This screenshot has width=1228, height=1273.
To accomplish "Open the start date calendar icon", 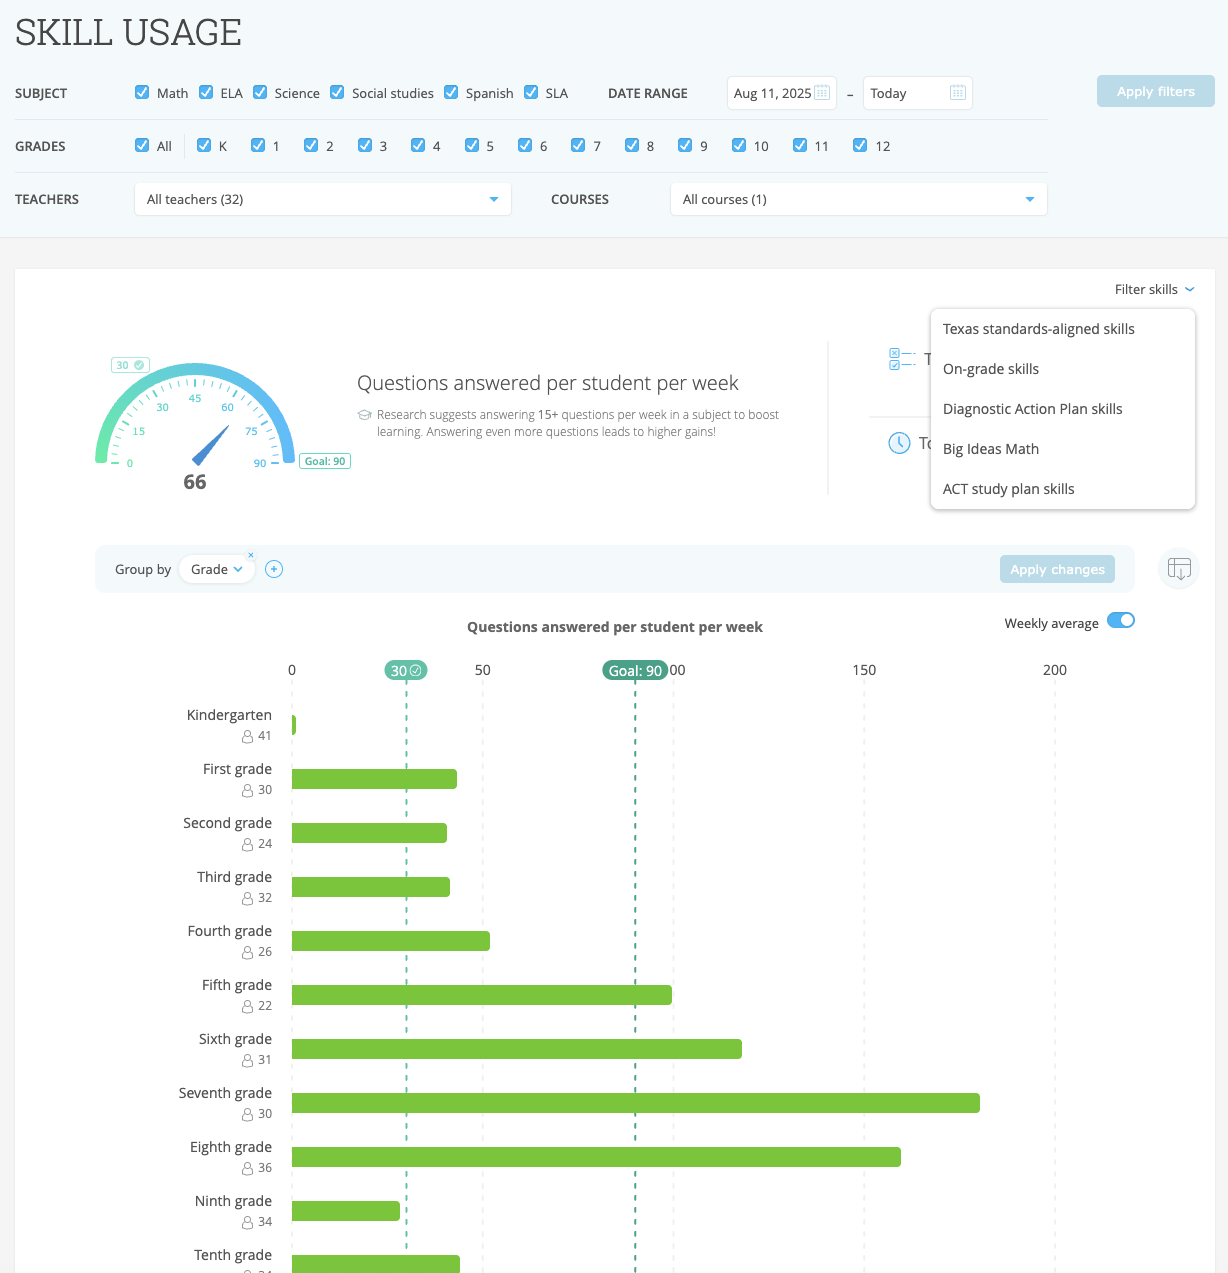I will [x=822, y=93].
